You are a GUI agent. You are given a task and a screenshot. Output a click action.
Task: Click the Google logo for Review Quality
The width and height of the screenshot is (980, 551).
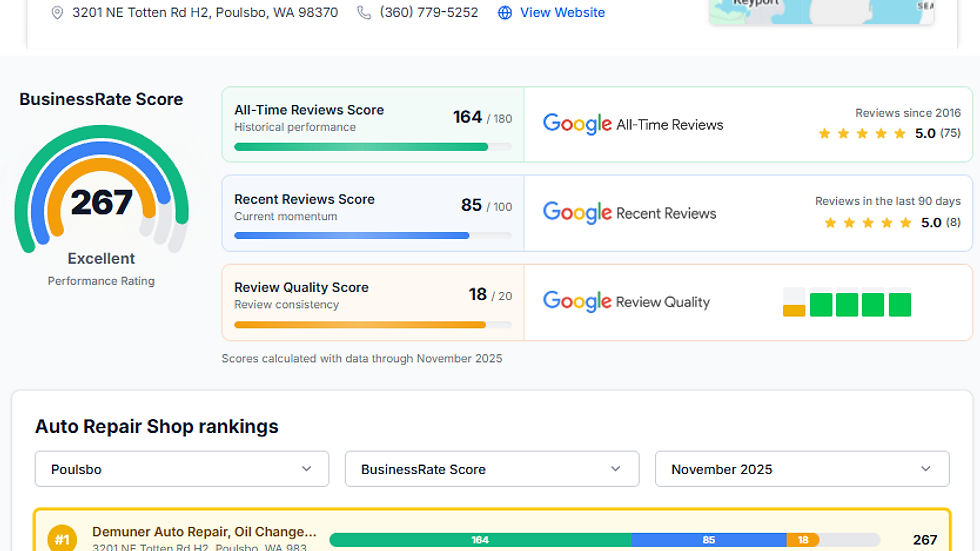[x=577, y=301]
